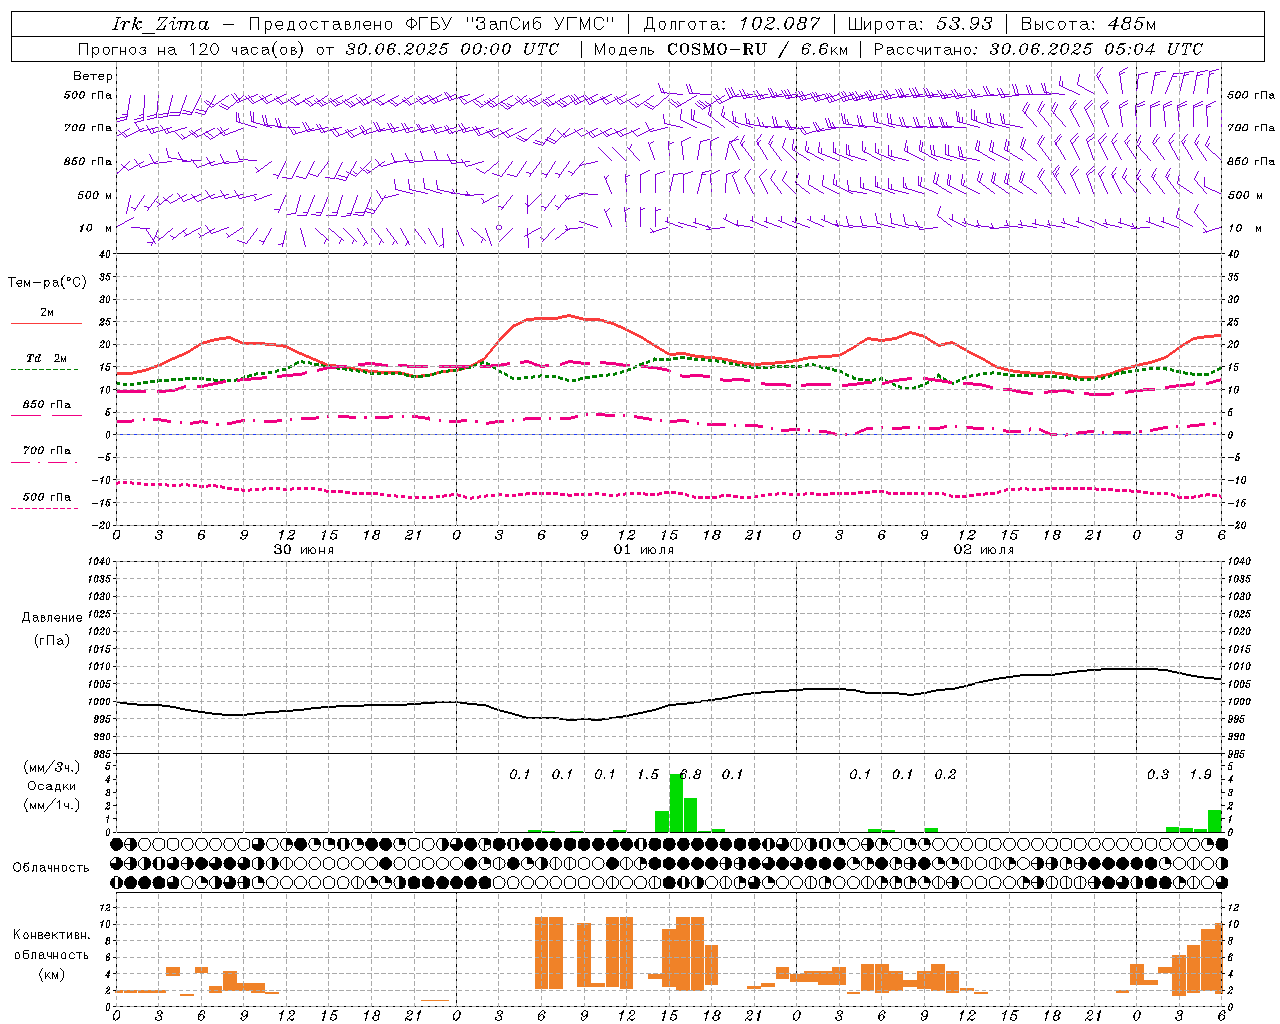Click the date label "01 июля"
Screen dimensions: 1280x1024
[x=644, y=550]
